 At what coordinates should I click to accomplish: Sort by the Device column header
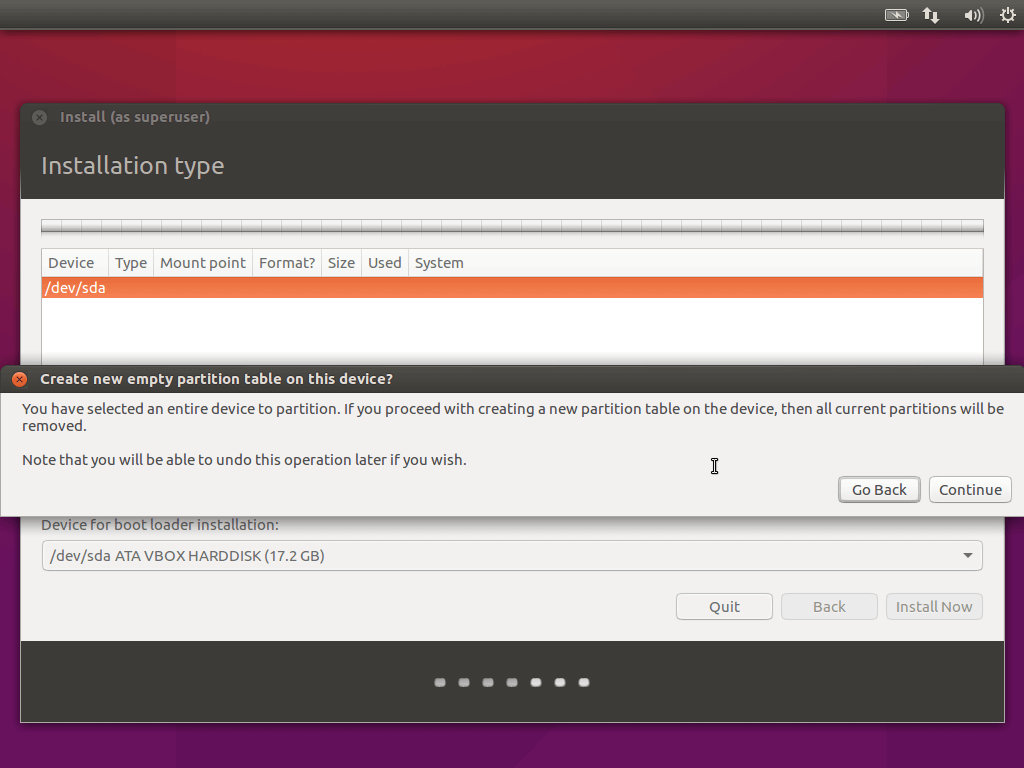(72, 263)
